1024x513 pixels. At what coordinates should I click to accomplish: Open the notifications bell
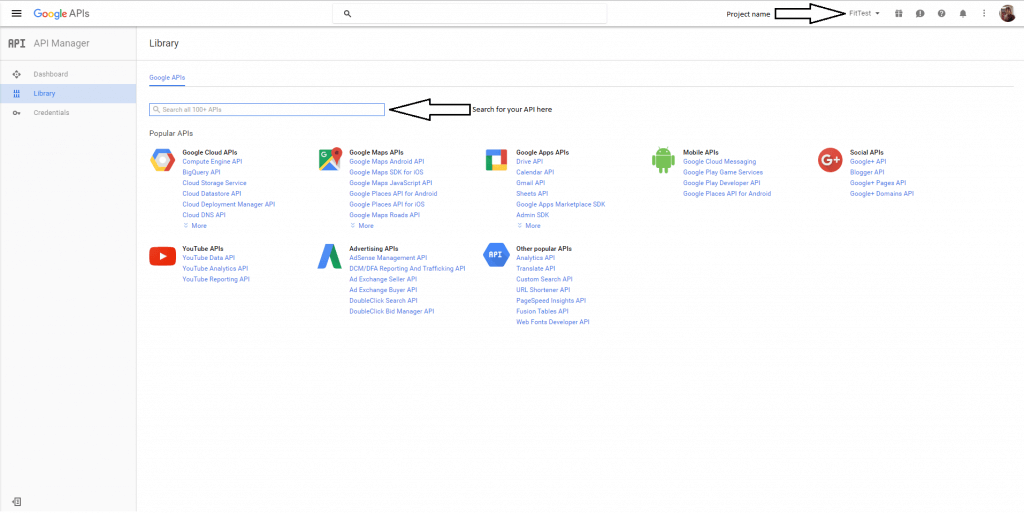pyautogui.click(x=963, y=13)
